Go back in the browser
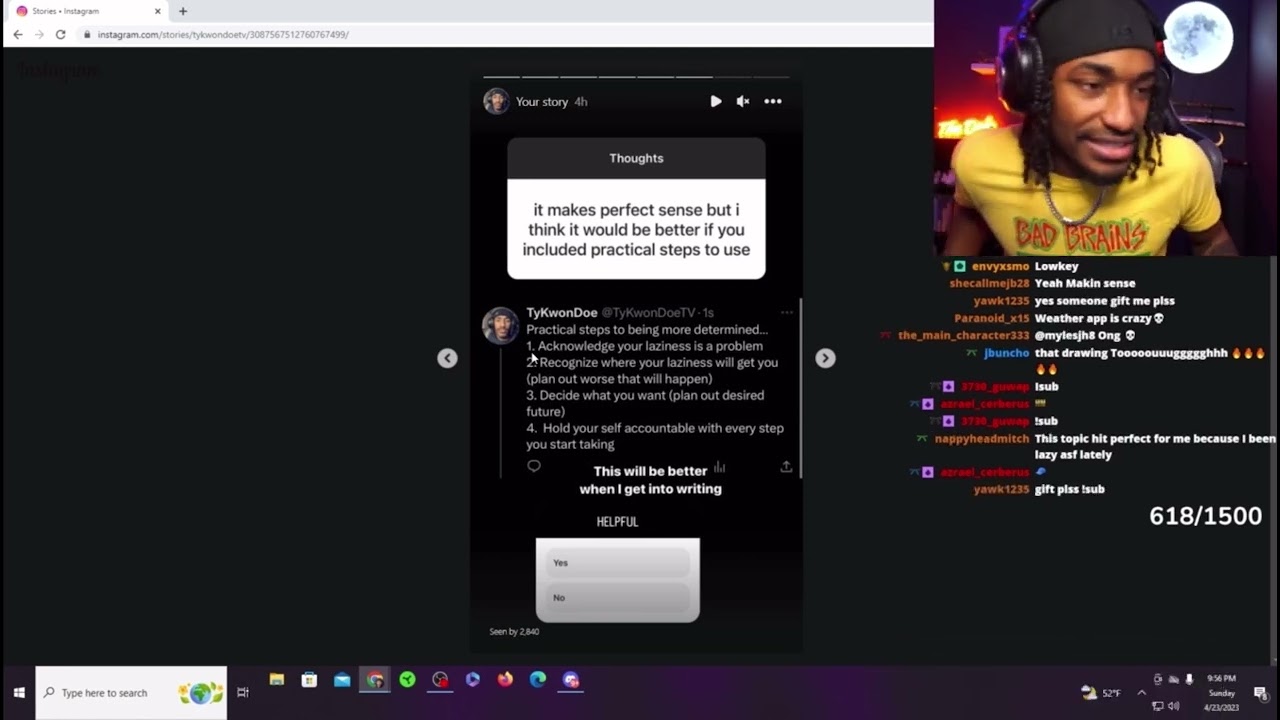Screen dimensions: 1280x720 pos(18,34)
